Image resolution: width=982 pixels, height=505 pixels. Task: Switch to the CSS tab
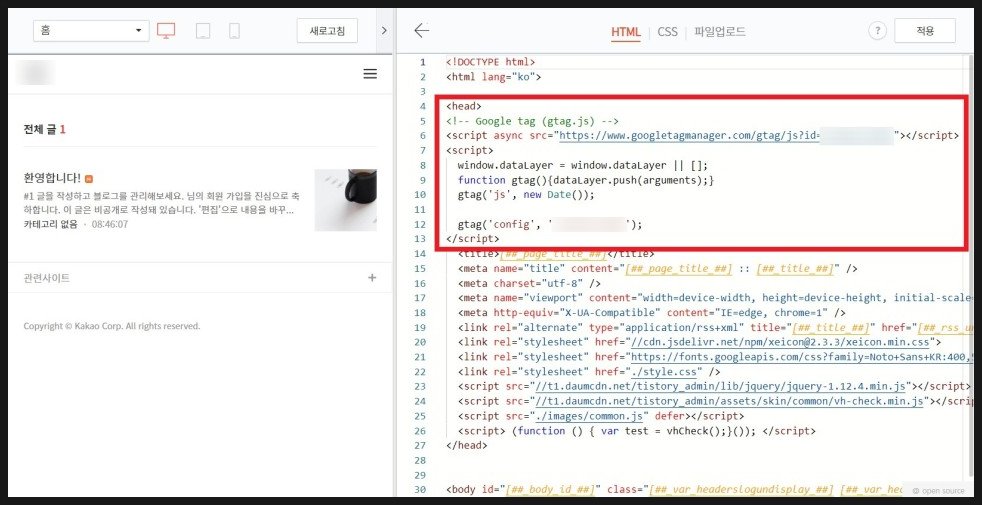[667, 32]
